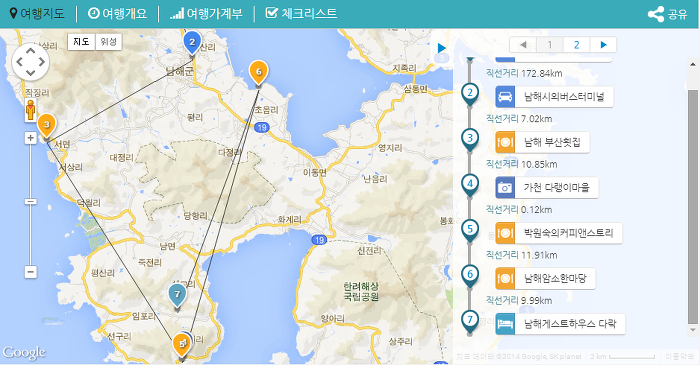700x365 pixels.
Task: Select the Street View pegman icon
Action: pyautogui.click(x=30, y=110)
